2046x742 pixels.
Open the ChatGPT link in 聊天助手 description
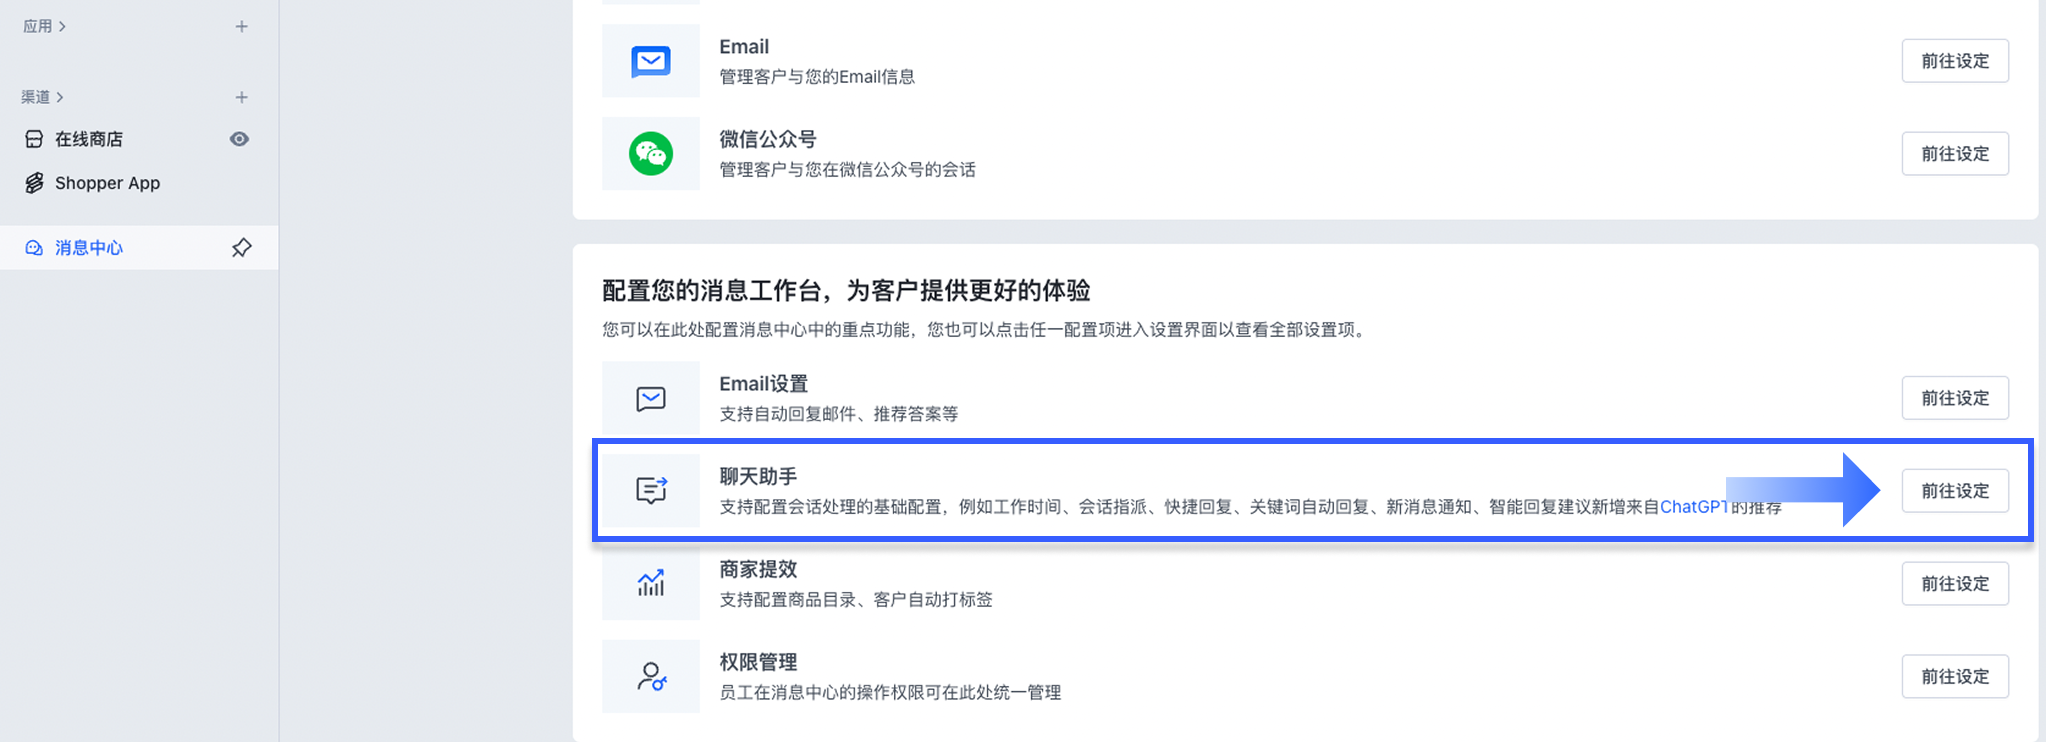point(1694,507)
